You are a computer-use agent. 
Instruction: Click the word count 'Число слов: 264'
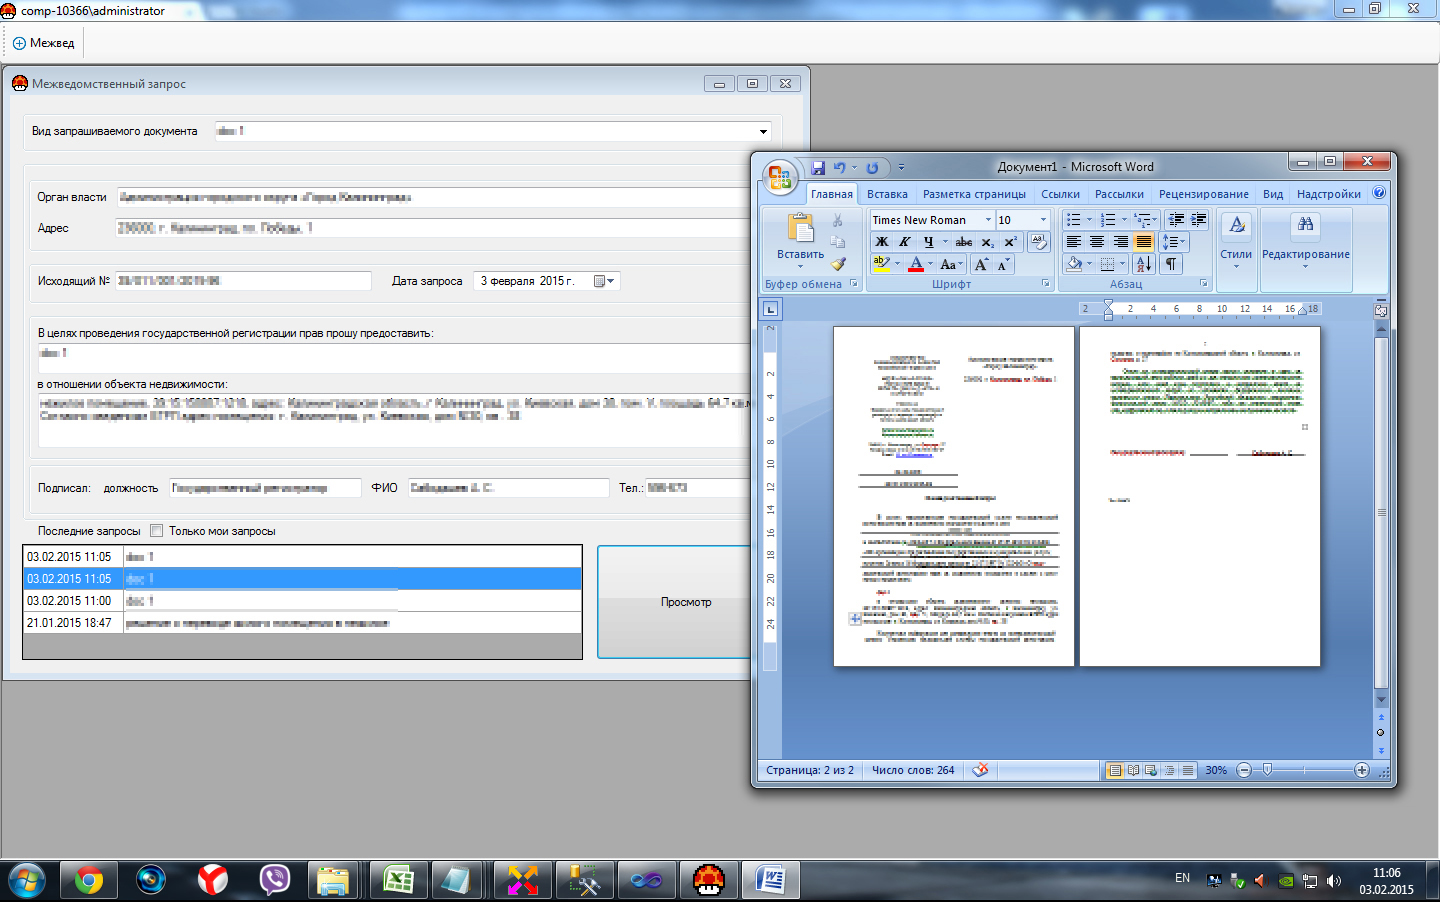point(913,770)
